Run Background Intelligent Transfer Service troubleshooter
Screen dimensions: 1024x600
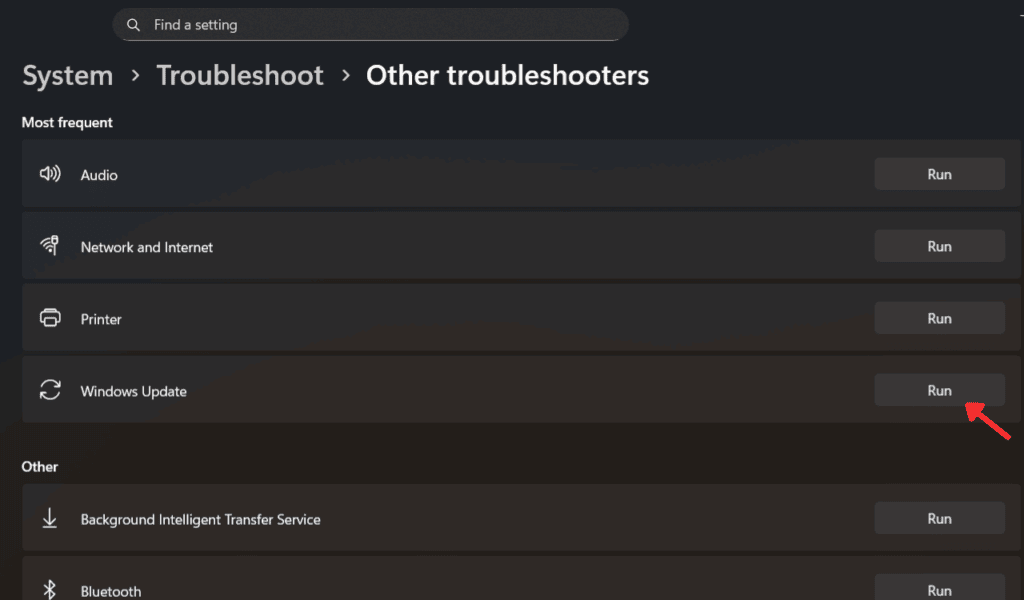[x=939, y=519]
